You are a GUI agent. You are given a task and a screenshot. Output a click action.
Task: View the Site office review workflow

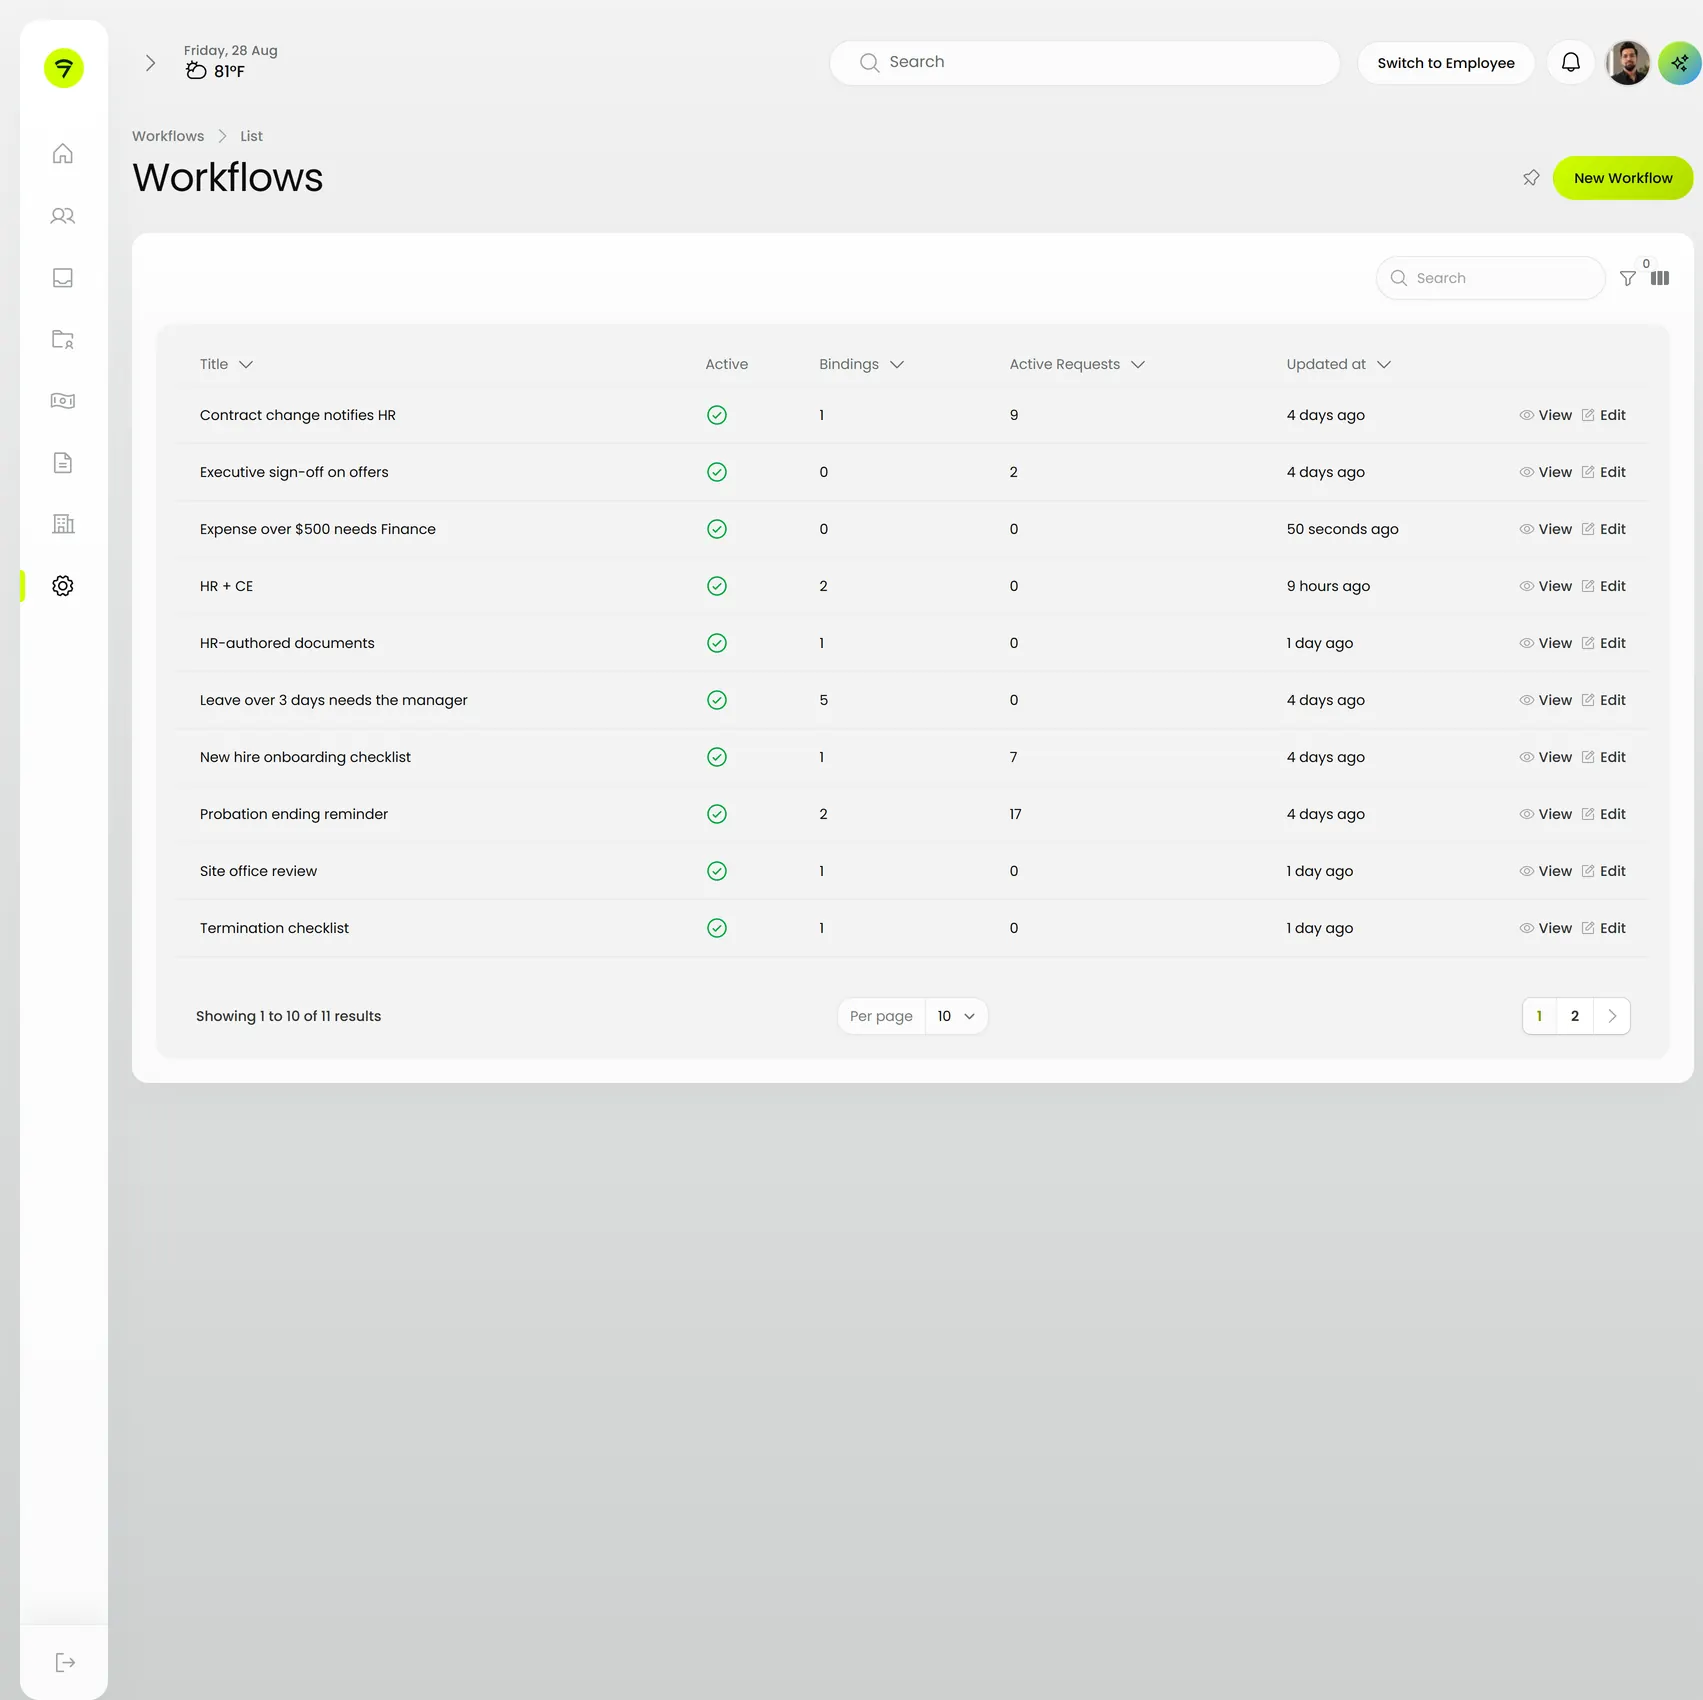pos(1545,871)
